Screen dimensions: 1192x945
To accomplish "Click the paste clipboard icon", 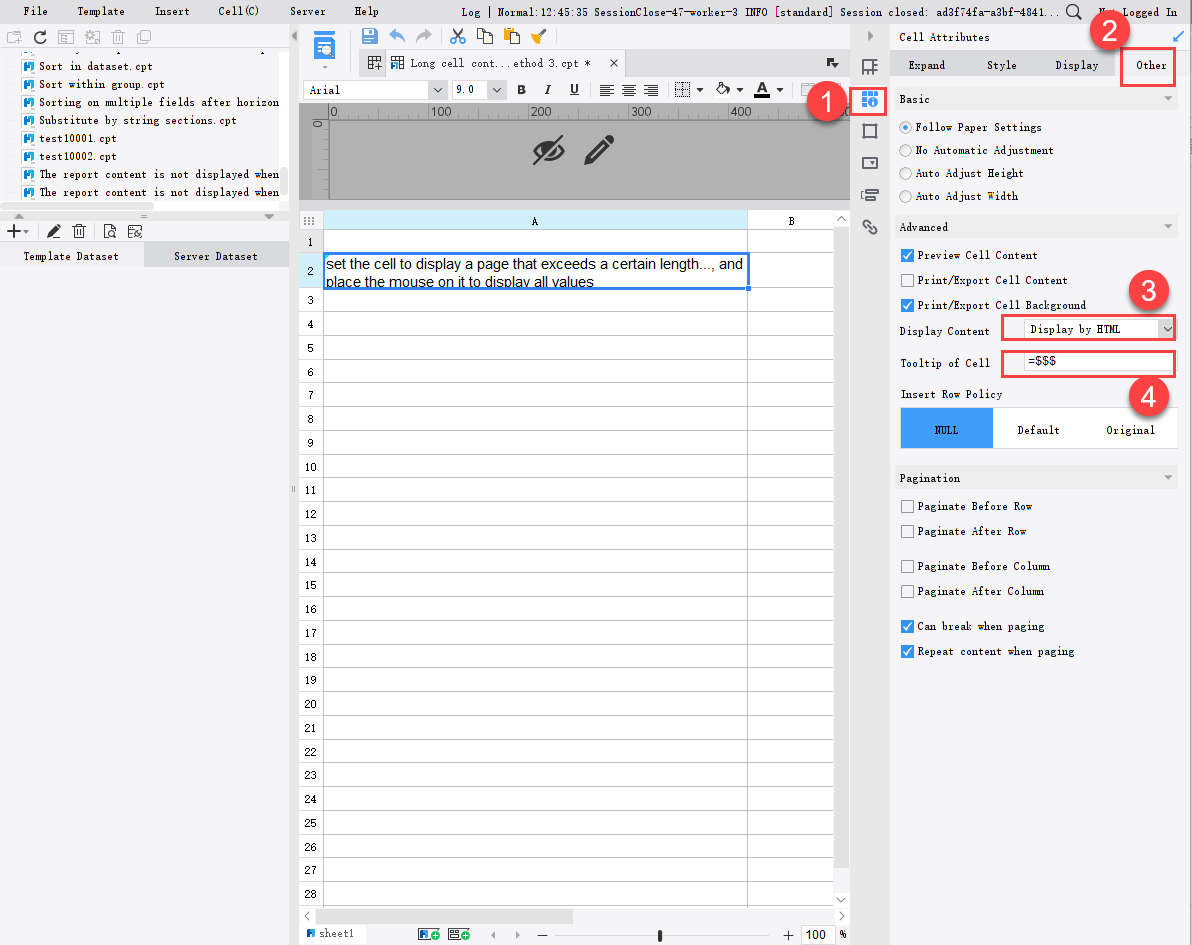I will (x=512, y=36).
